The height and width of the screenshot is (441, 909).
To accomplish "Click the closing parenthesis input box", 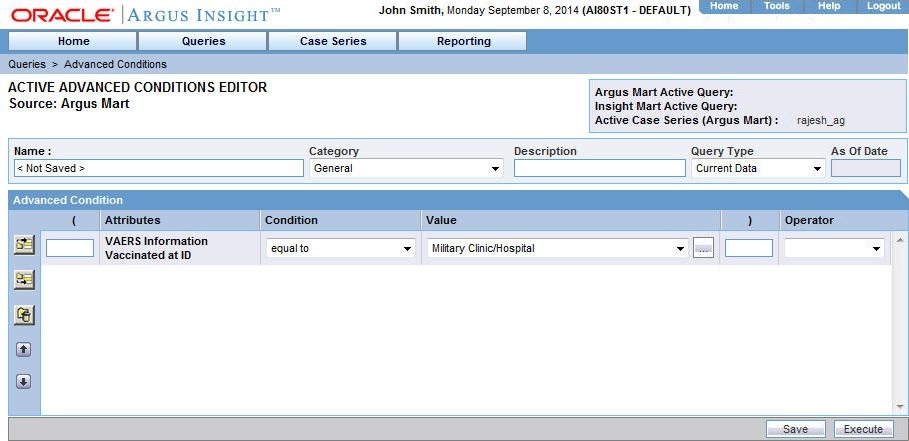I will pos(748,248).
